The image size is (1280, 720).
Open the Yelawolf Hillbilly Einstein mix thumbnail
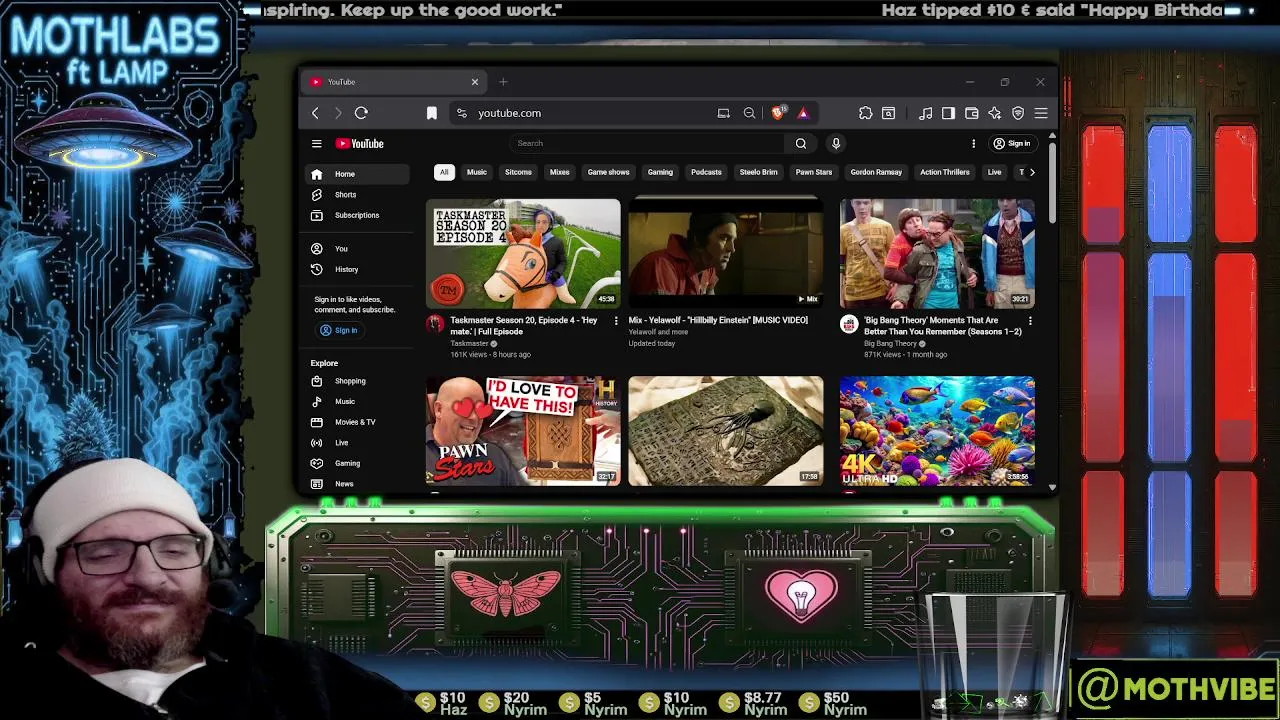click(x=726, y=253)
